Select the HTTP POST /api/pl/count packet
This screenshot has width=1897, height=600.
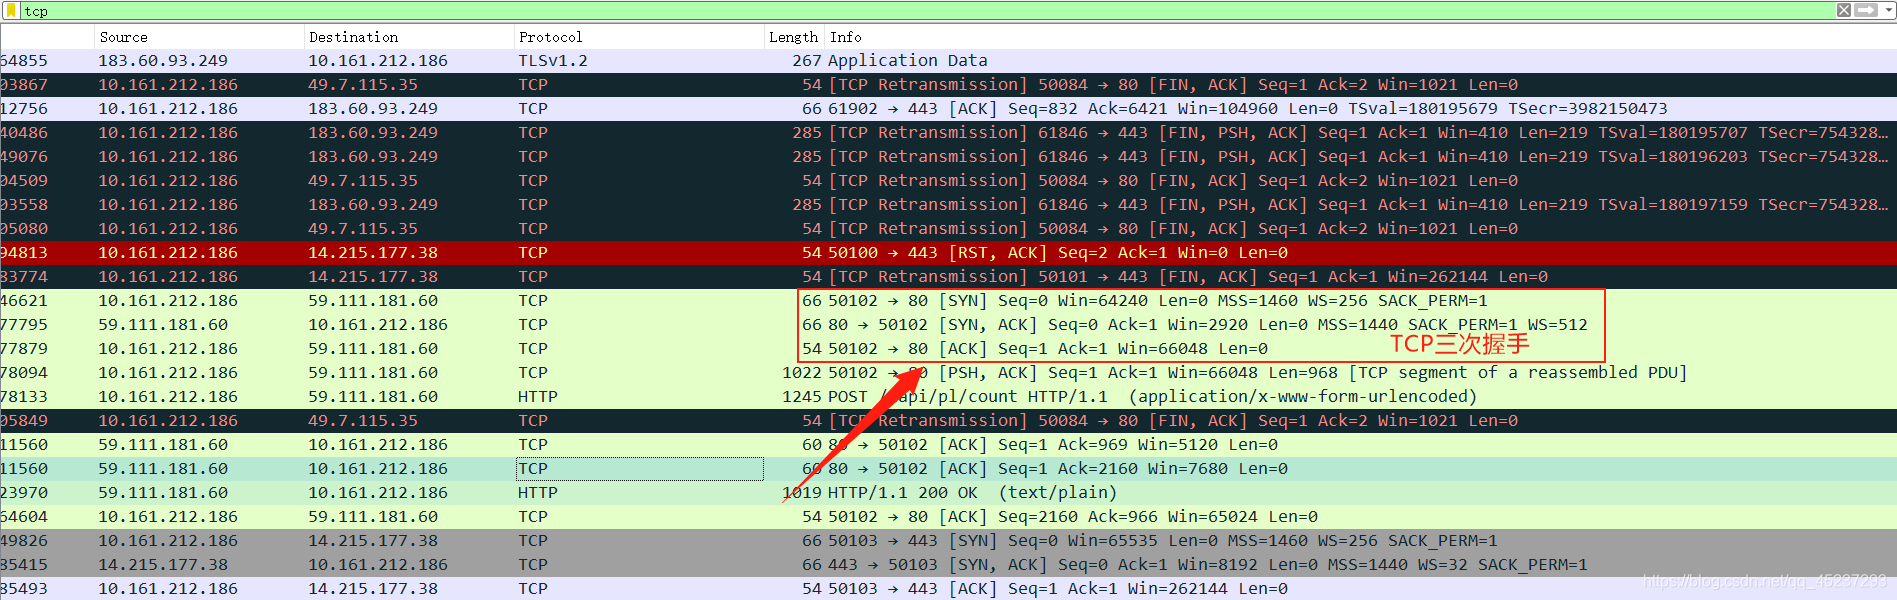948,396
